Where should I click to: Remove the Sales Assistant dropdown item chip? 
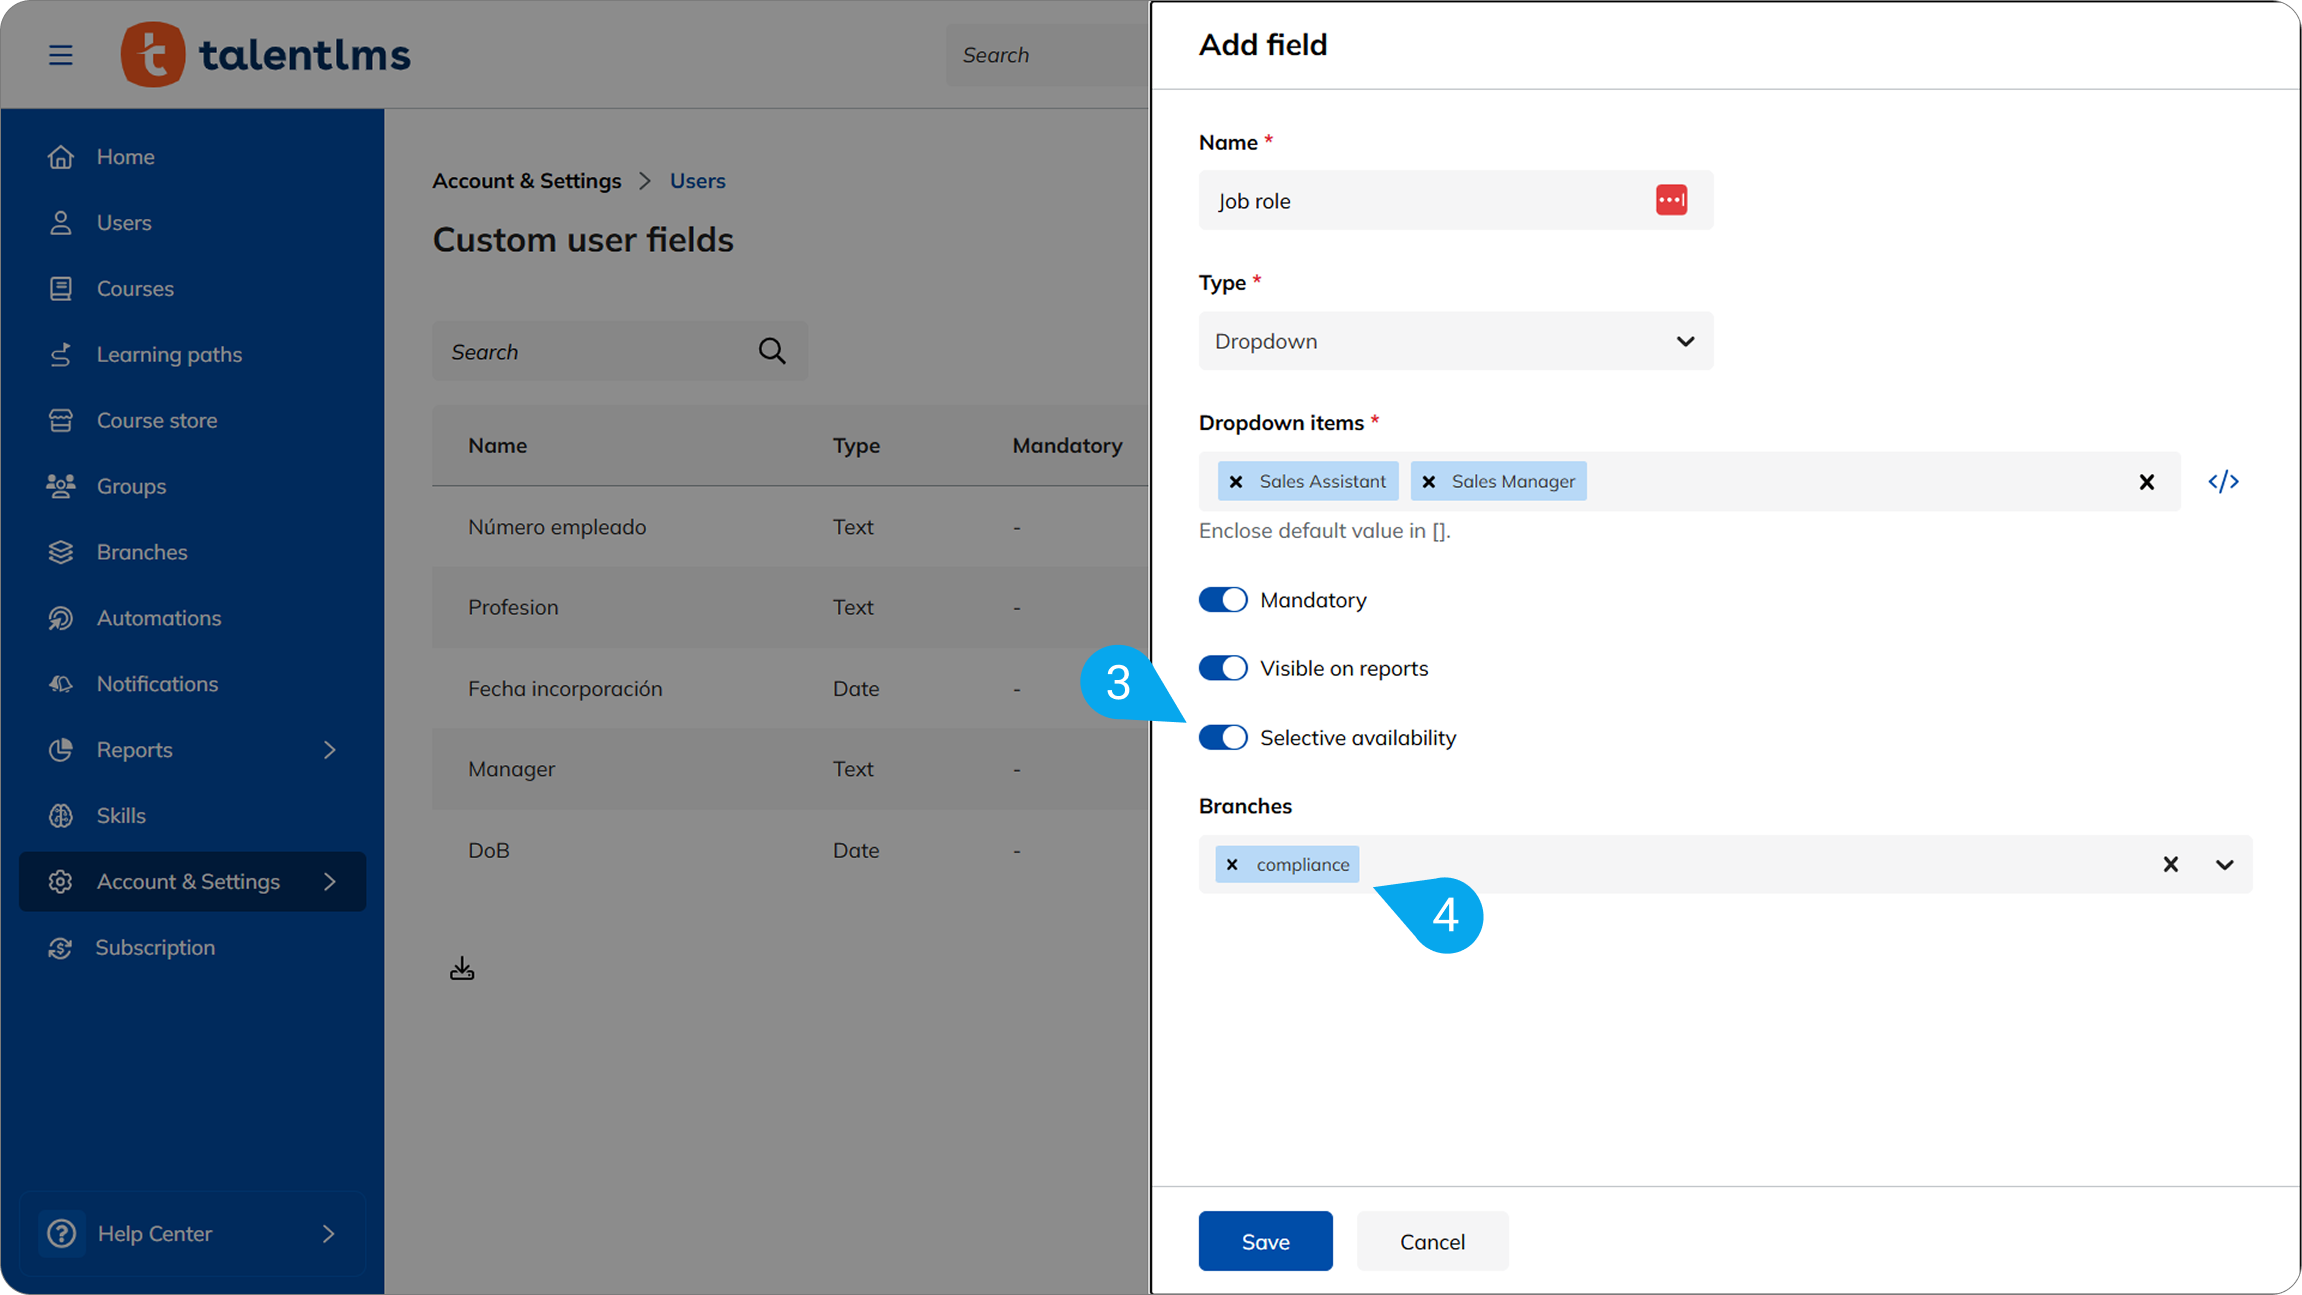pos(1237,481)
